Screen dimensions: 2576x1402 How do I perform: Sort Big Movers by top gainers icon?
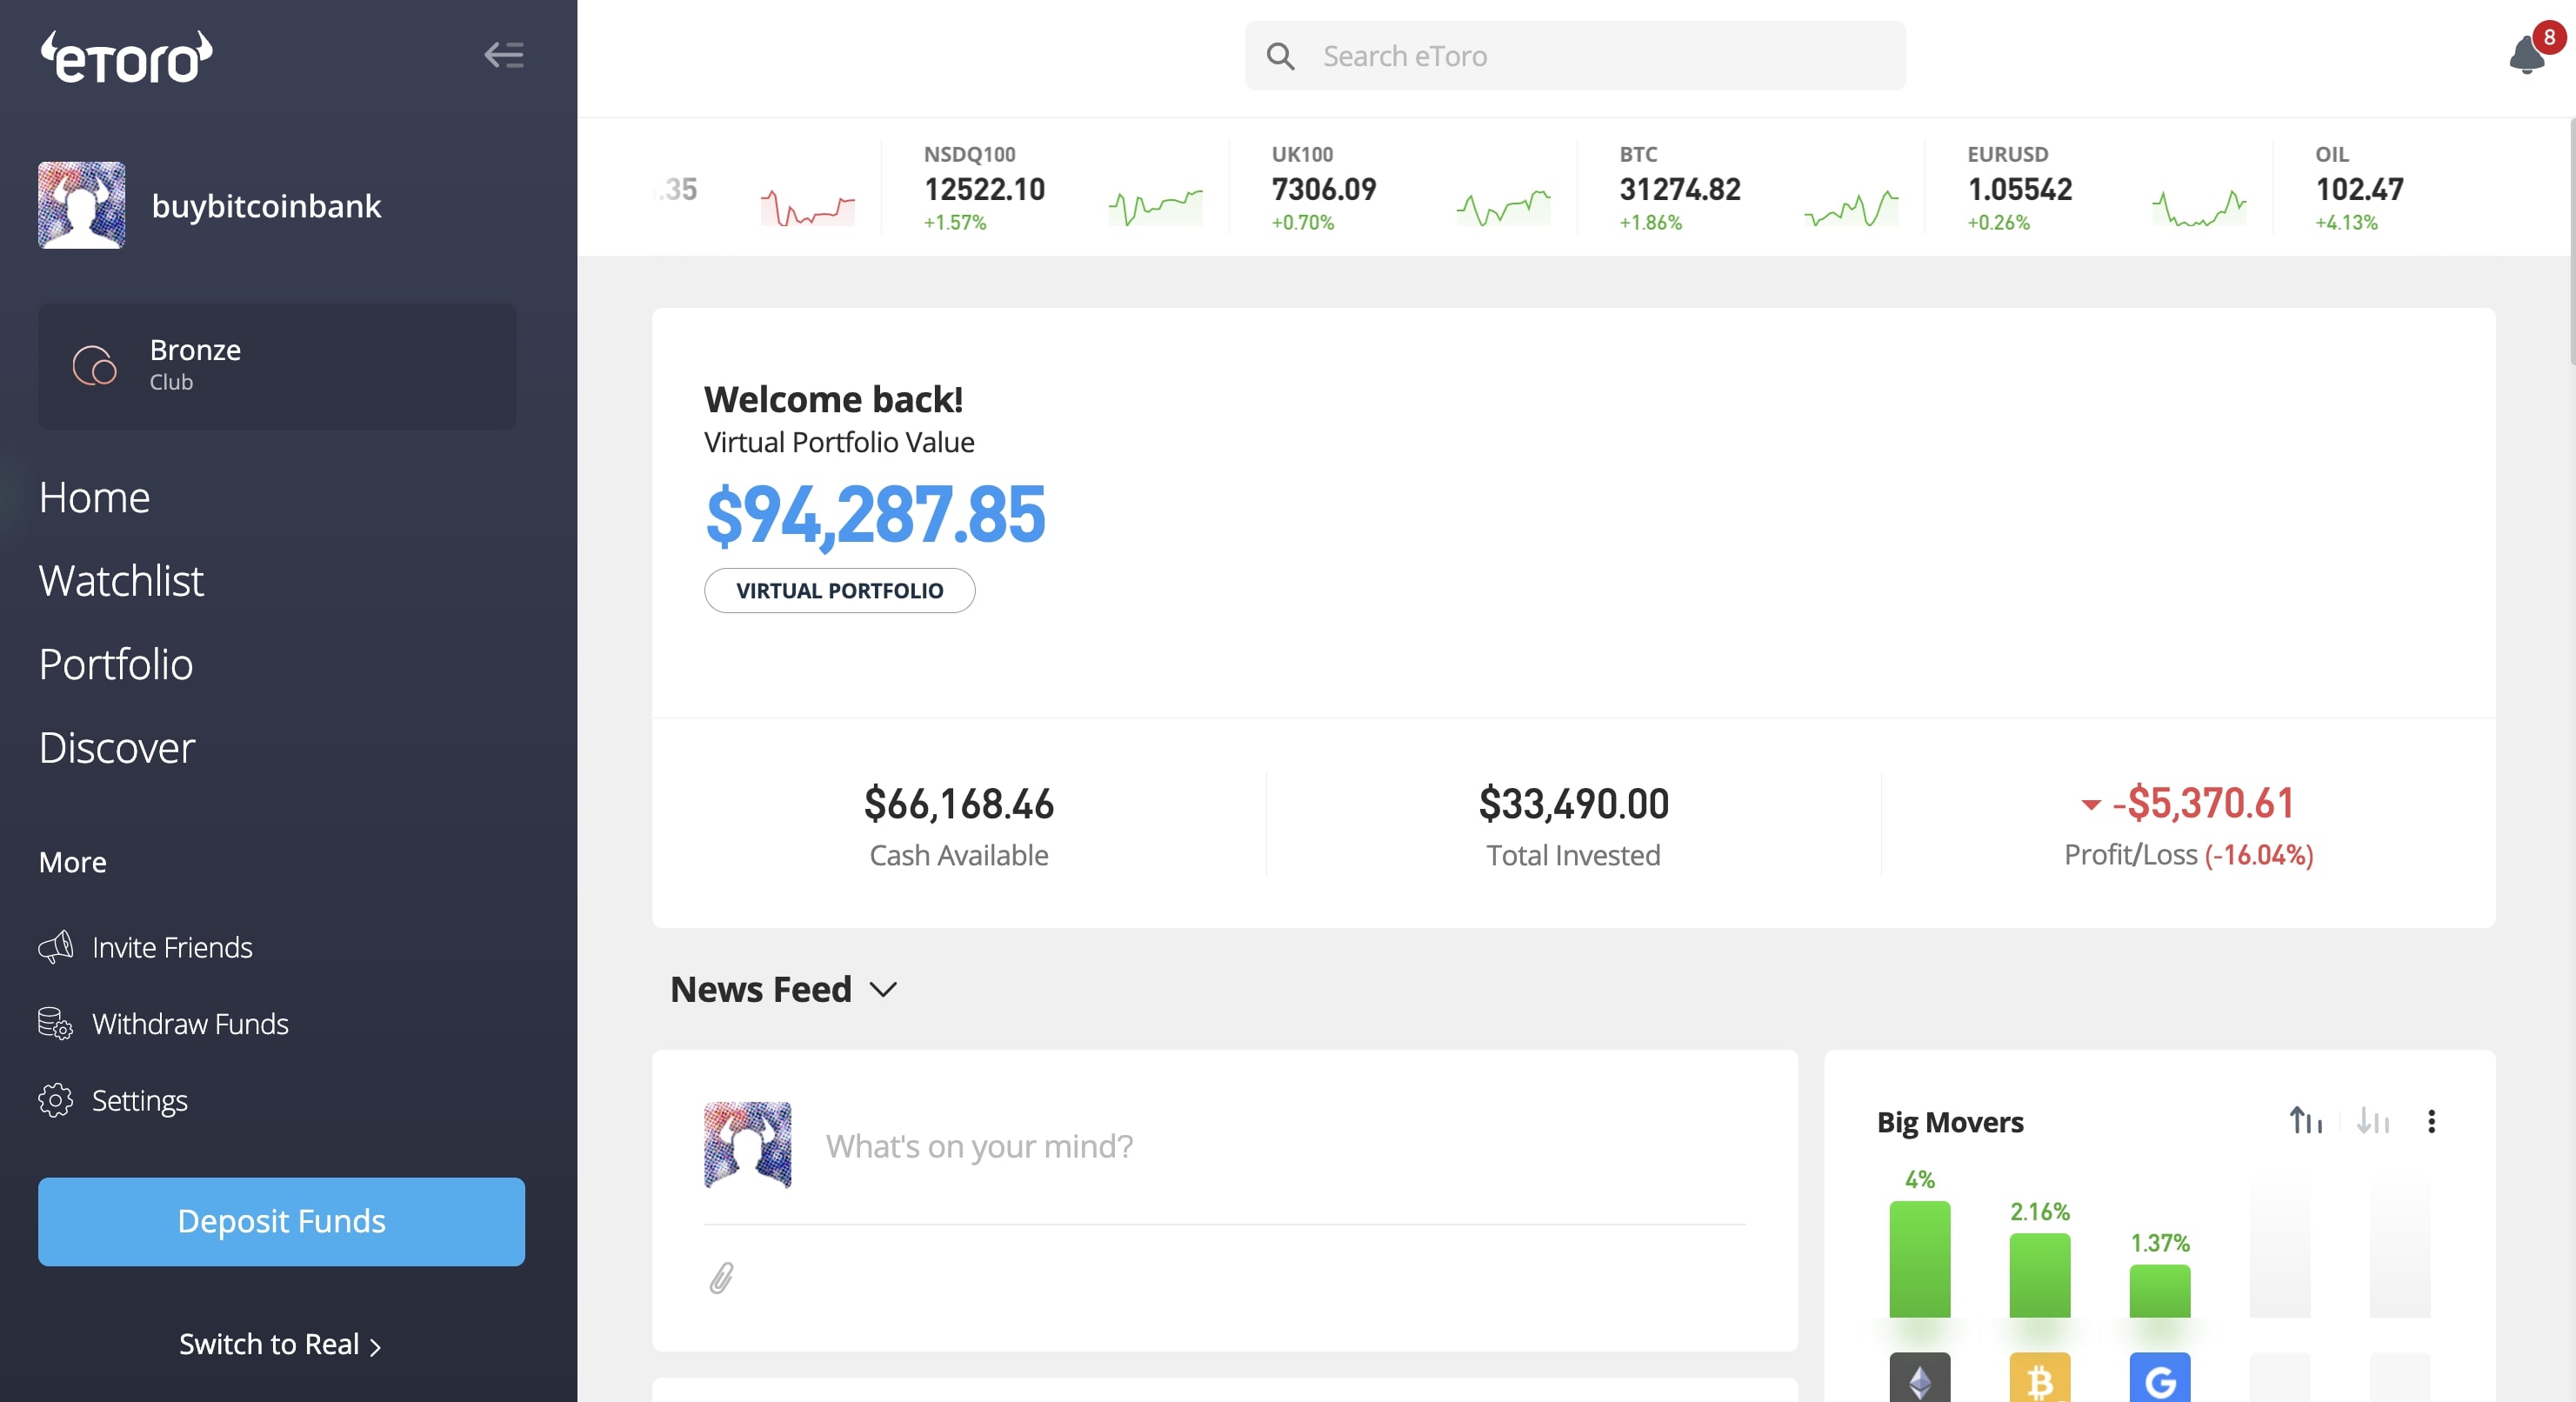(x=2306, y=1120)
